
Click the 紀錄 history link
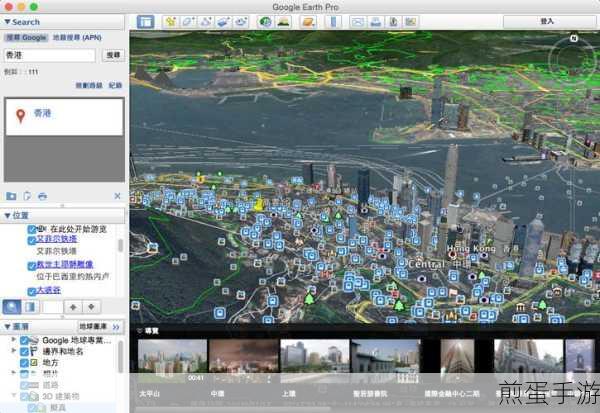pos(115,85)
